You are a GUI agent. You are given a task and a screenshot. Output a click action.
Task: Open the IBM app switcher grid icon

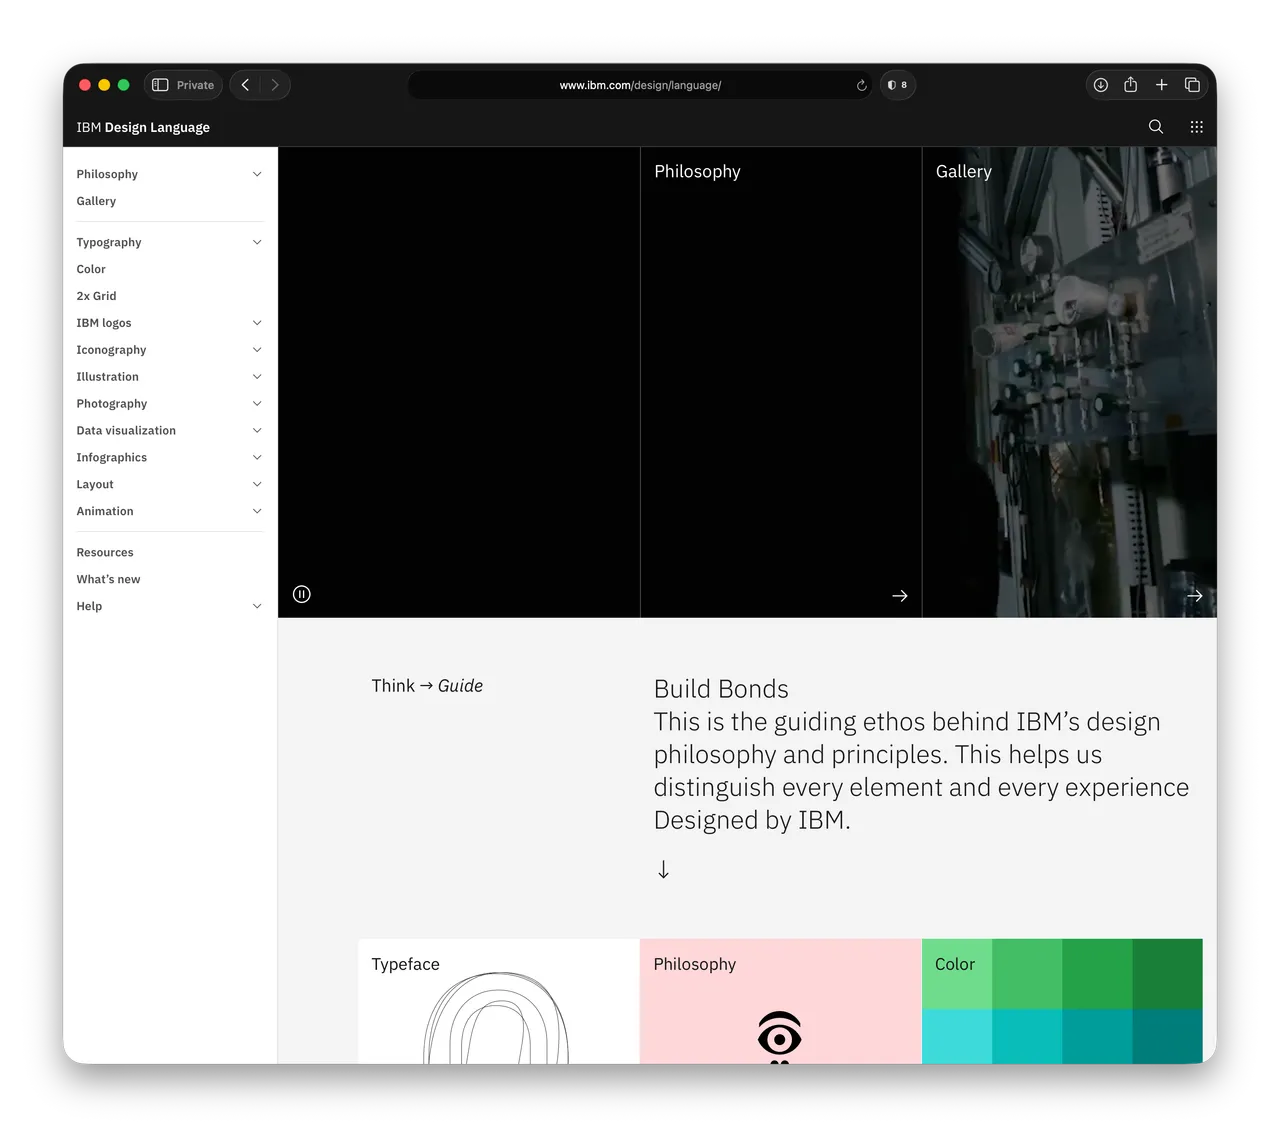(x=1196, y=127)
